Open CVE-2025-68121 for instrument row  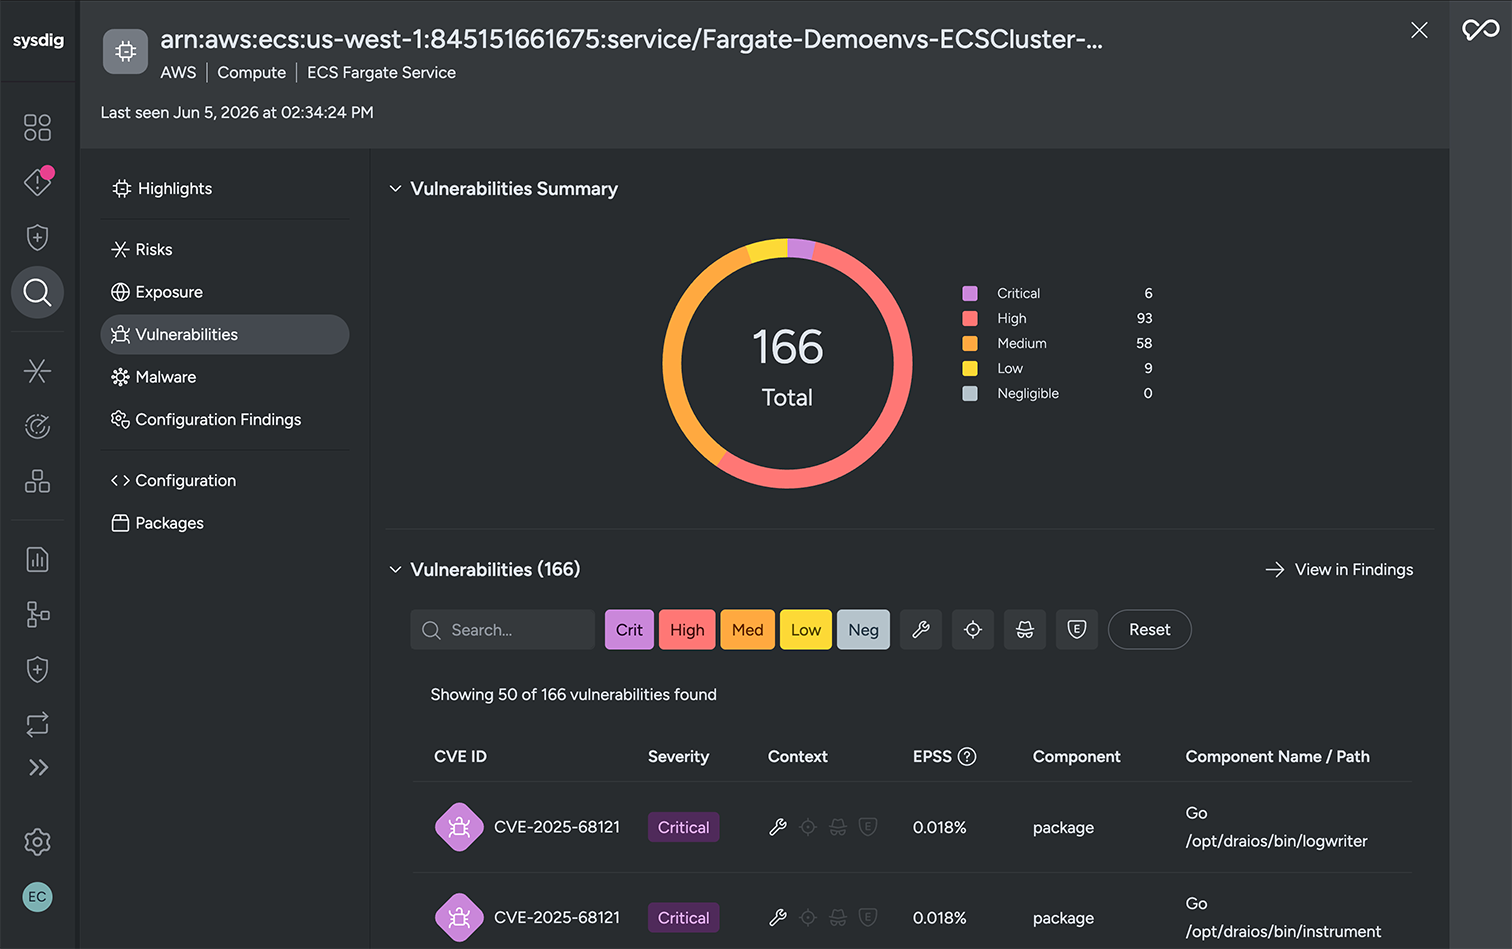point(557,917)
